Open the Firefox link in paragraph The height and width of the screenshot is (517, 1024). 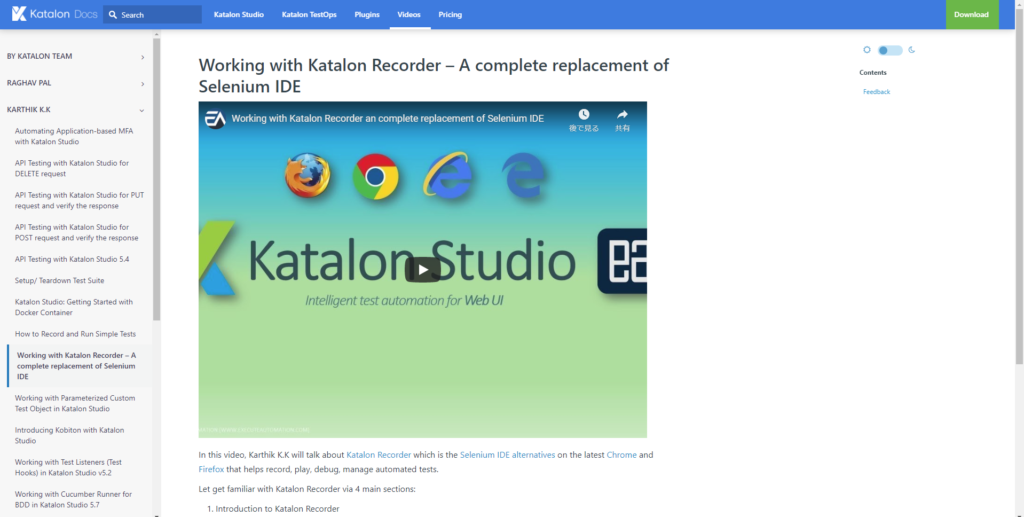(x=211, y=469)
